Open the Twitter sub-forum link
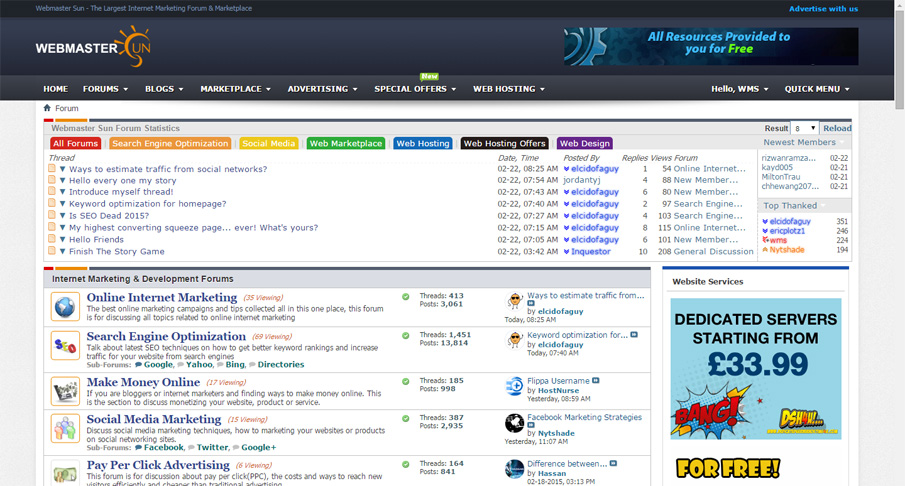Image resolution: width=905 pixels, height=486 pixels. (x=212, y=447)
